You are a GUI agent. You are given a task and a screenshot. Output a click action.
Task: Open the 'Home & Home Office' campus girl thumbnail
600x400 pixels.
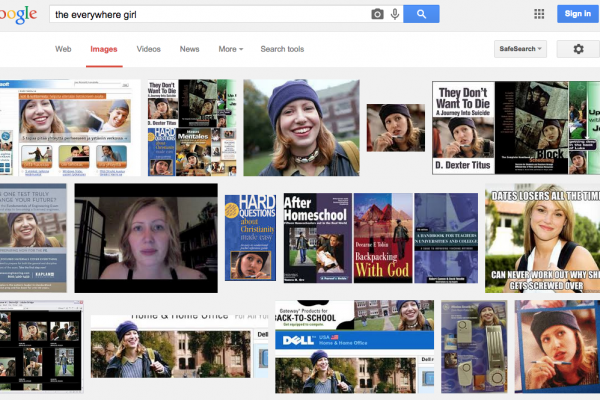coord(179,347)
